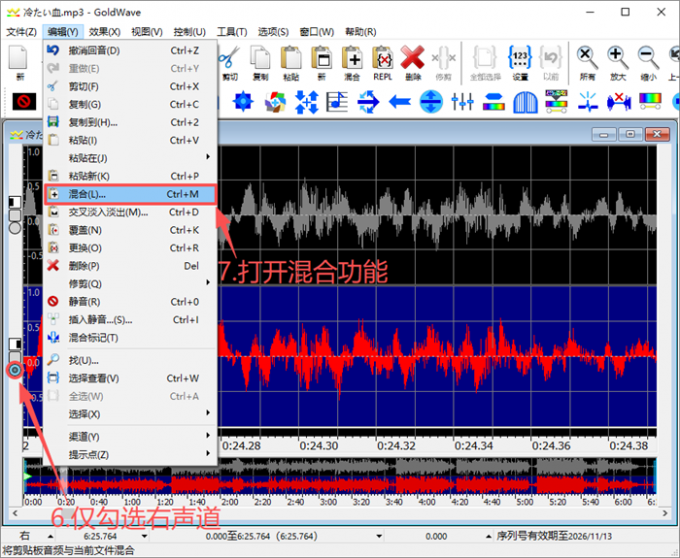The width and height of the screenshot is (680, 558).
Task: Click the 所有 zoom all magnifier icon
Action: click(x=587, y=58)
